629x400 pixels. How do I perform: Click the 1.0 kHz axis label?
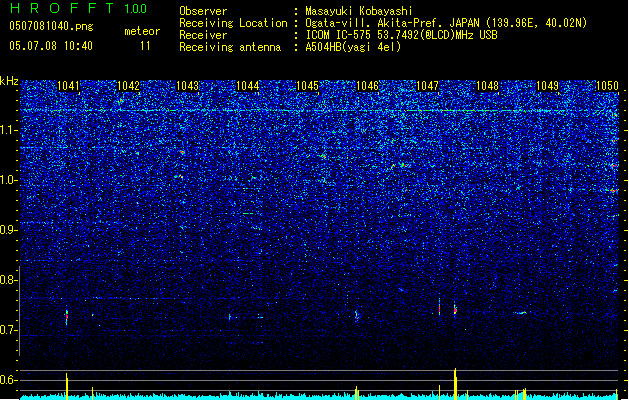point(9,180)
